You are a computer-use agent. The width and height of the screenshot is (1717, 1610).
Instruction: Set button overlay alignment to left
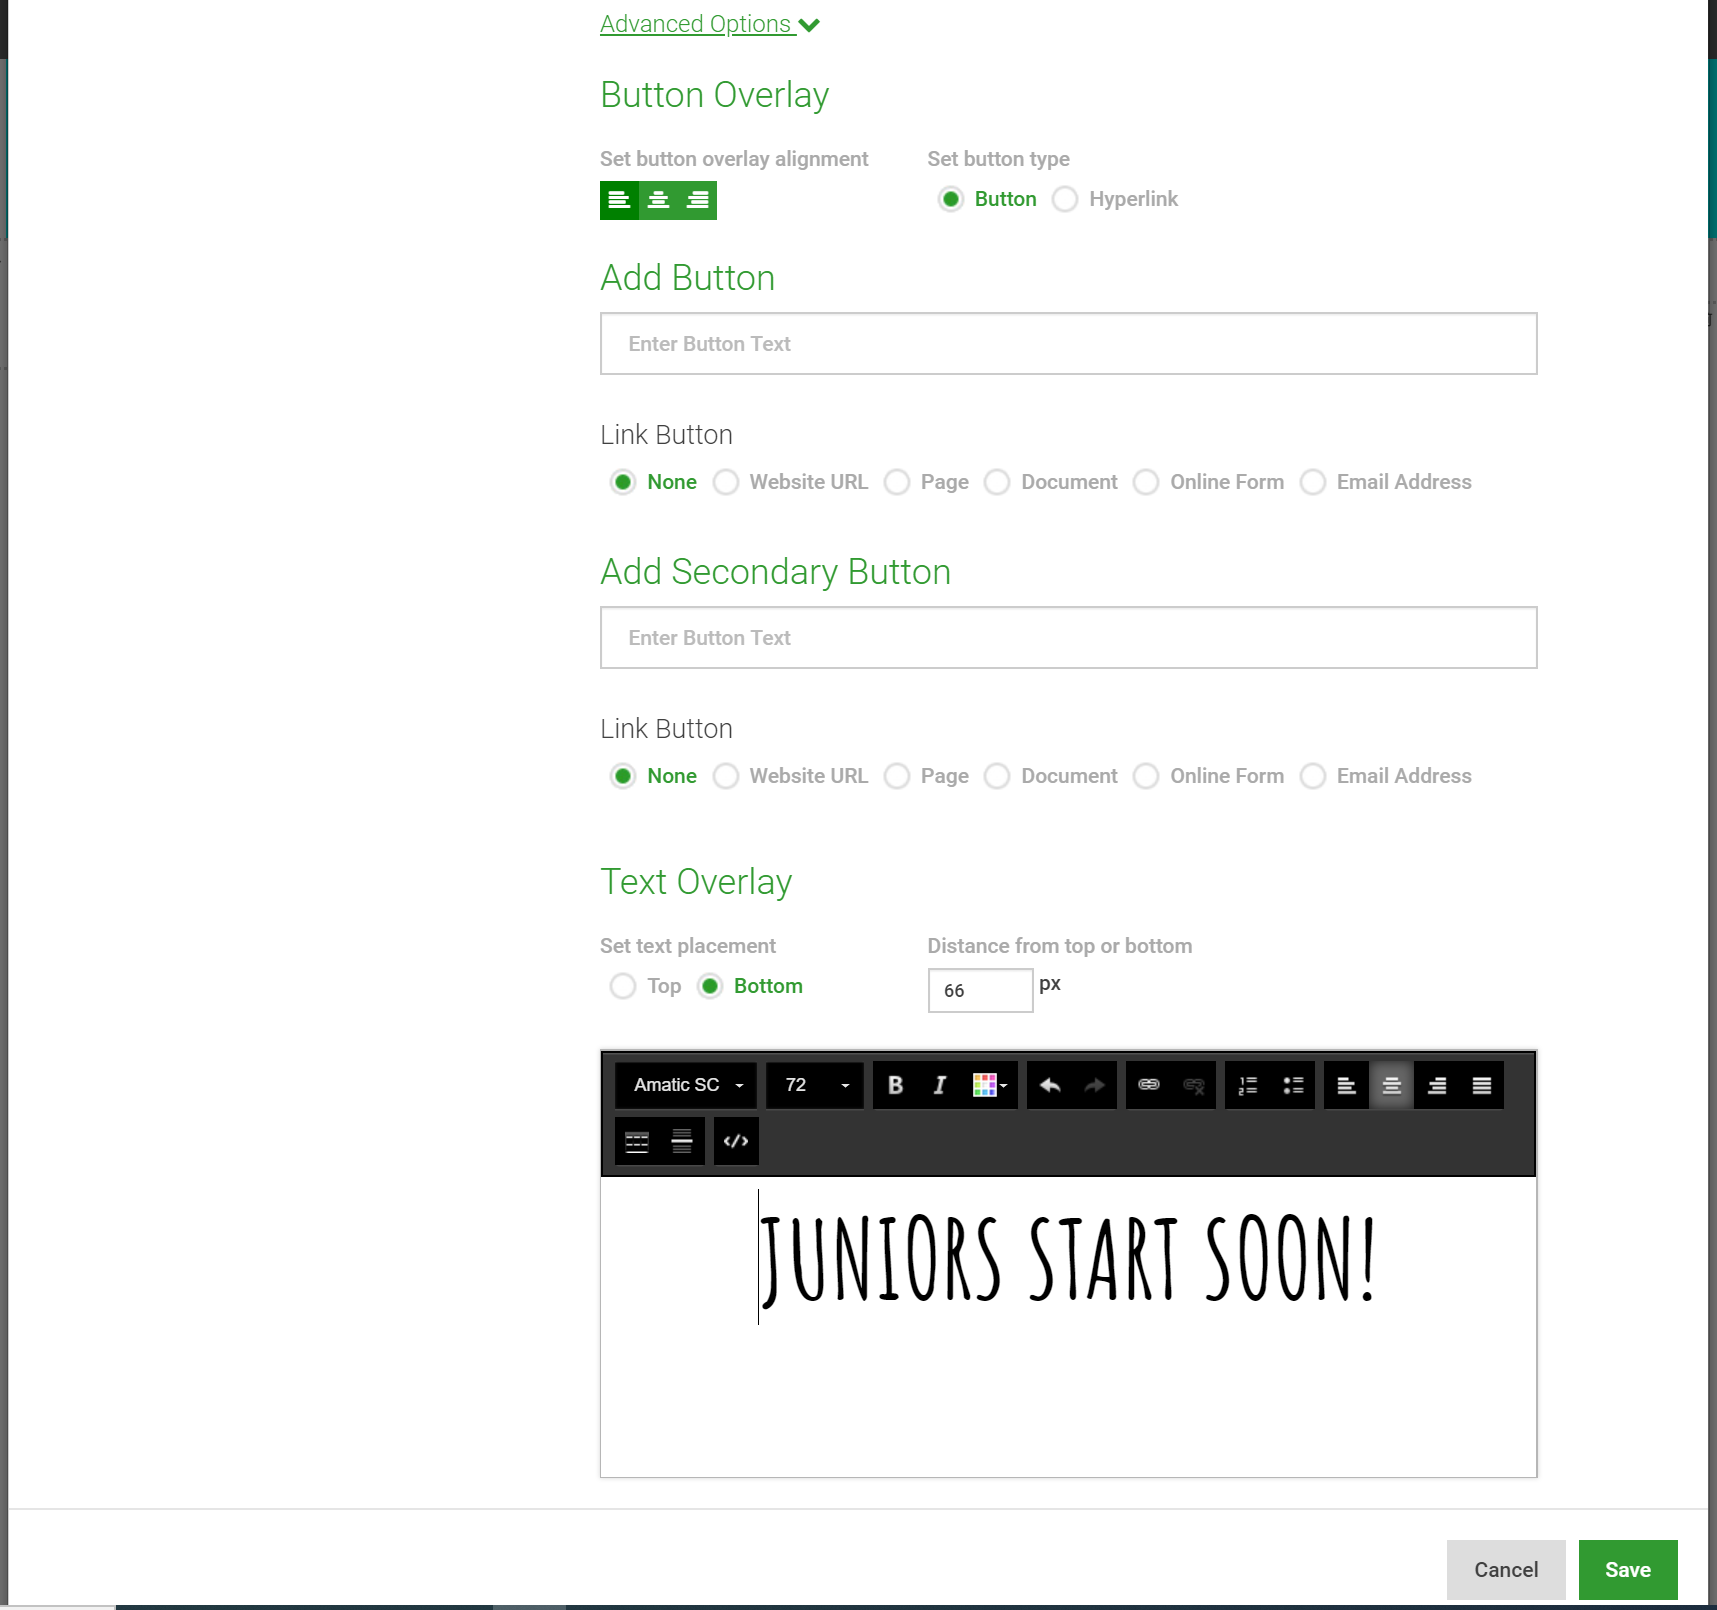[619, 200]
